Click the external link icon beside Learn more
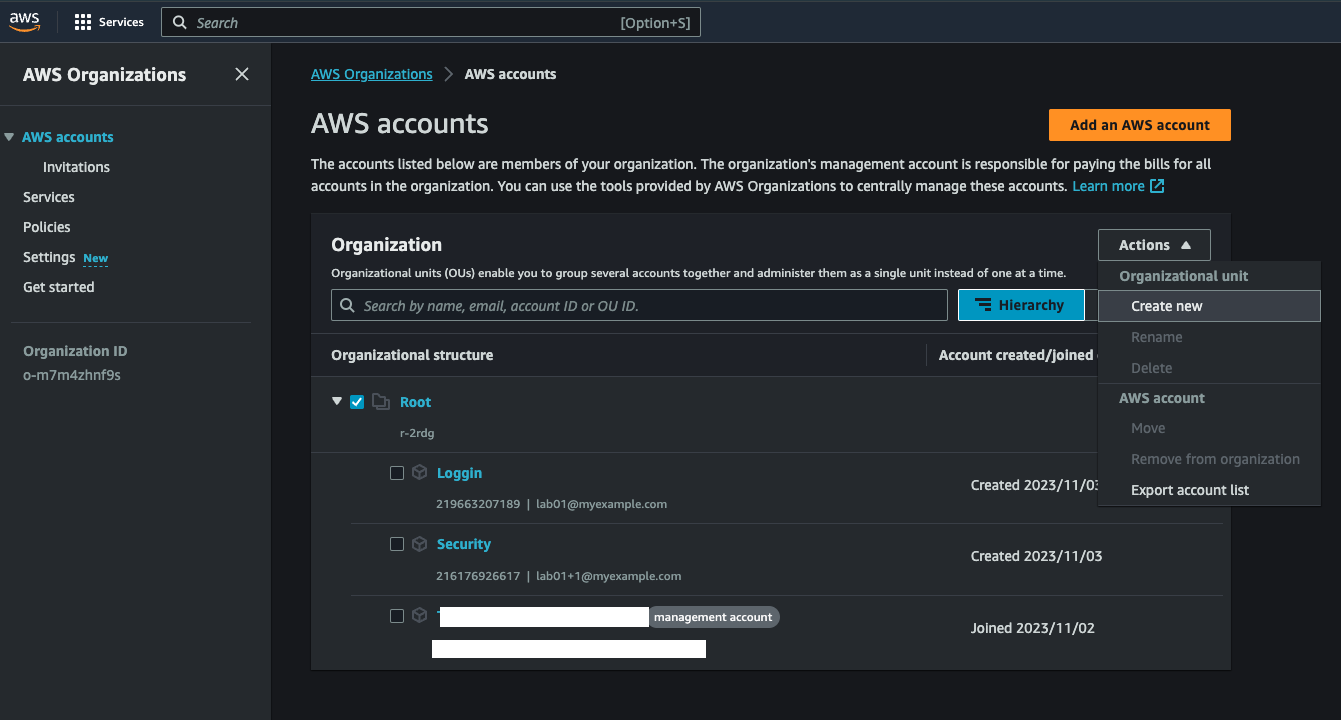The image size is (1341, 720). pyautogui.click(x=1157, y=186)
